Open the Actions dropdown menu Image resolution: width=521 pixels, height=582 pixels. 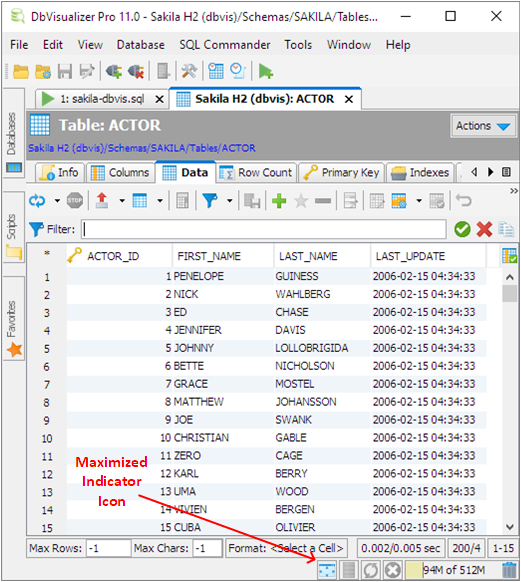pyautogui.click(x=483, y=126)
